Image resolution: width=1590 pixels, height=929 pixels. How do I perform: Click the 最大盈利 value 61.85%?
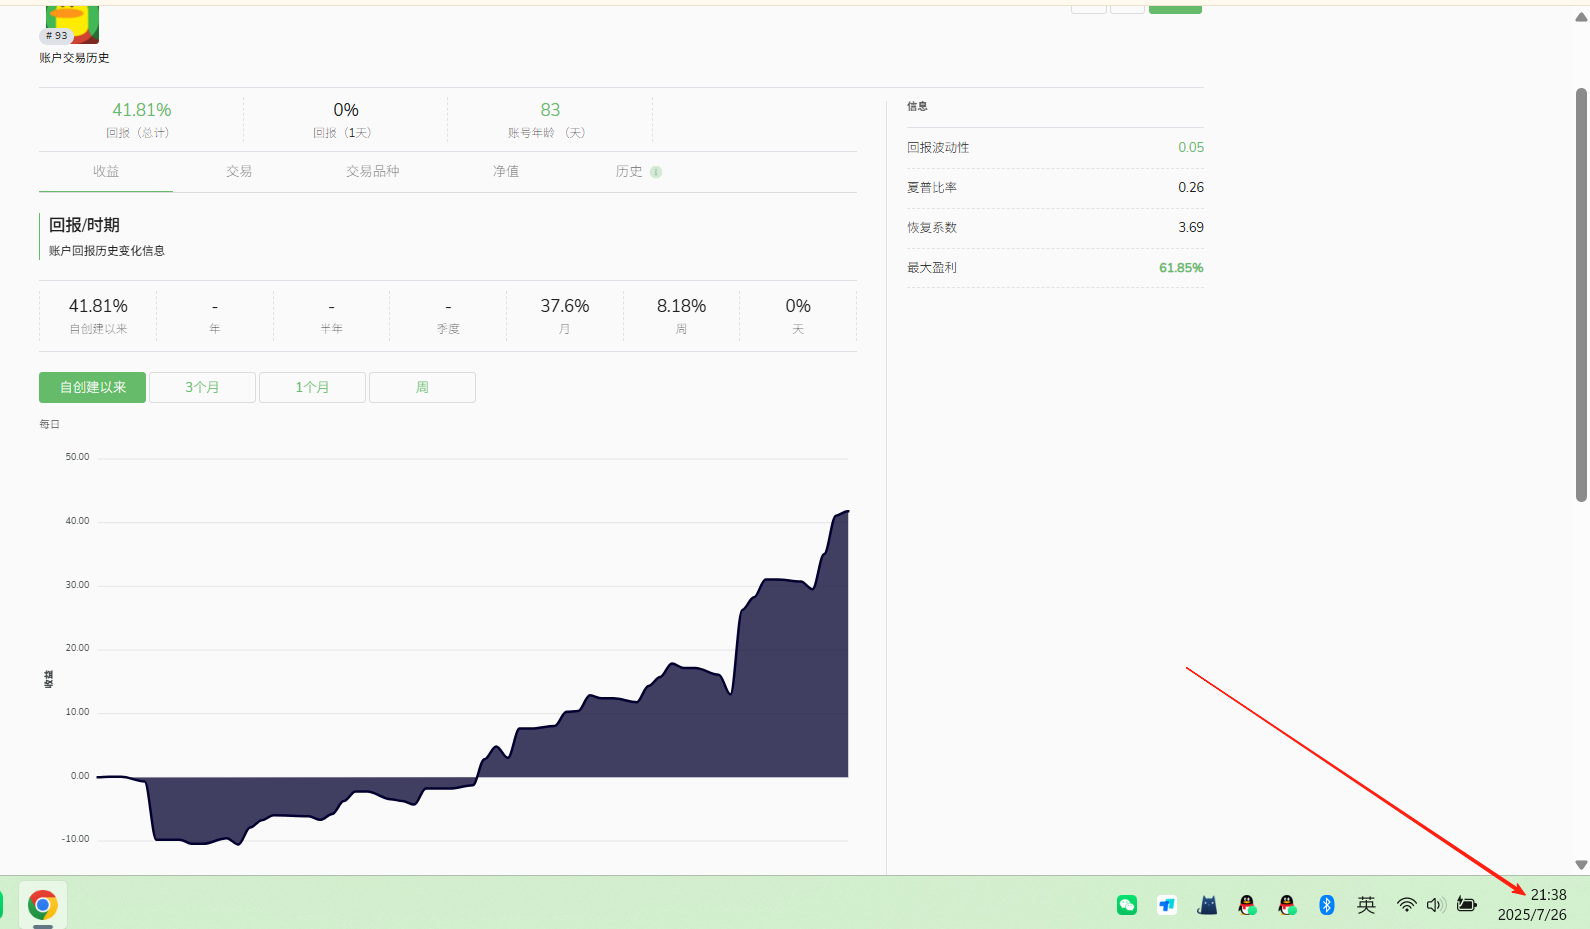(x=1181, y=267)
